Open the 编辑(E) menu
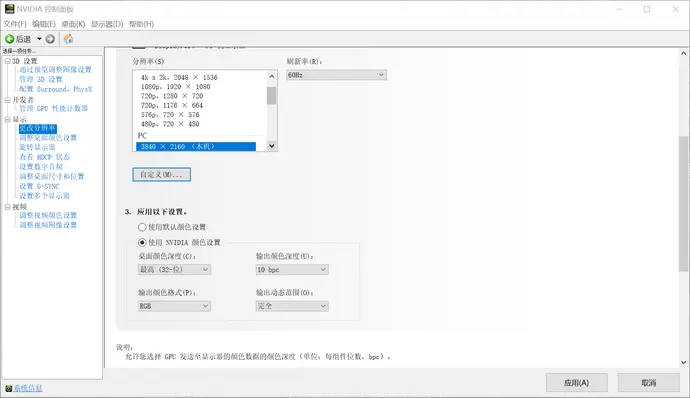This screenshot has height=398, width=690. click(44, 24)
